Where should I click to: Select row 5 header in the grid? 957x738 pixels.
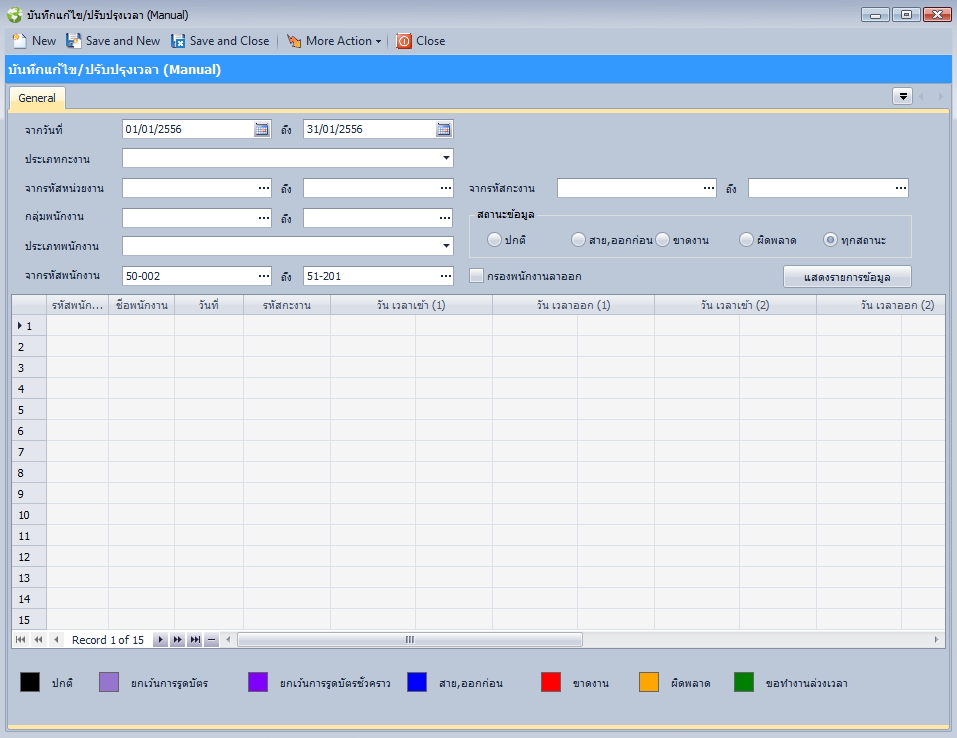[x=29, y=410]
